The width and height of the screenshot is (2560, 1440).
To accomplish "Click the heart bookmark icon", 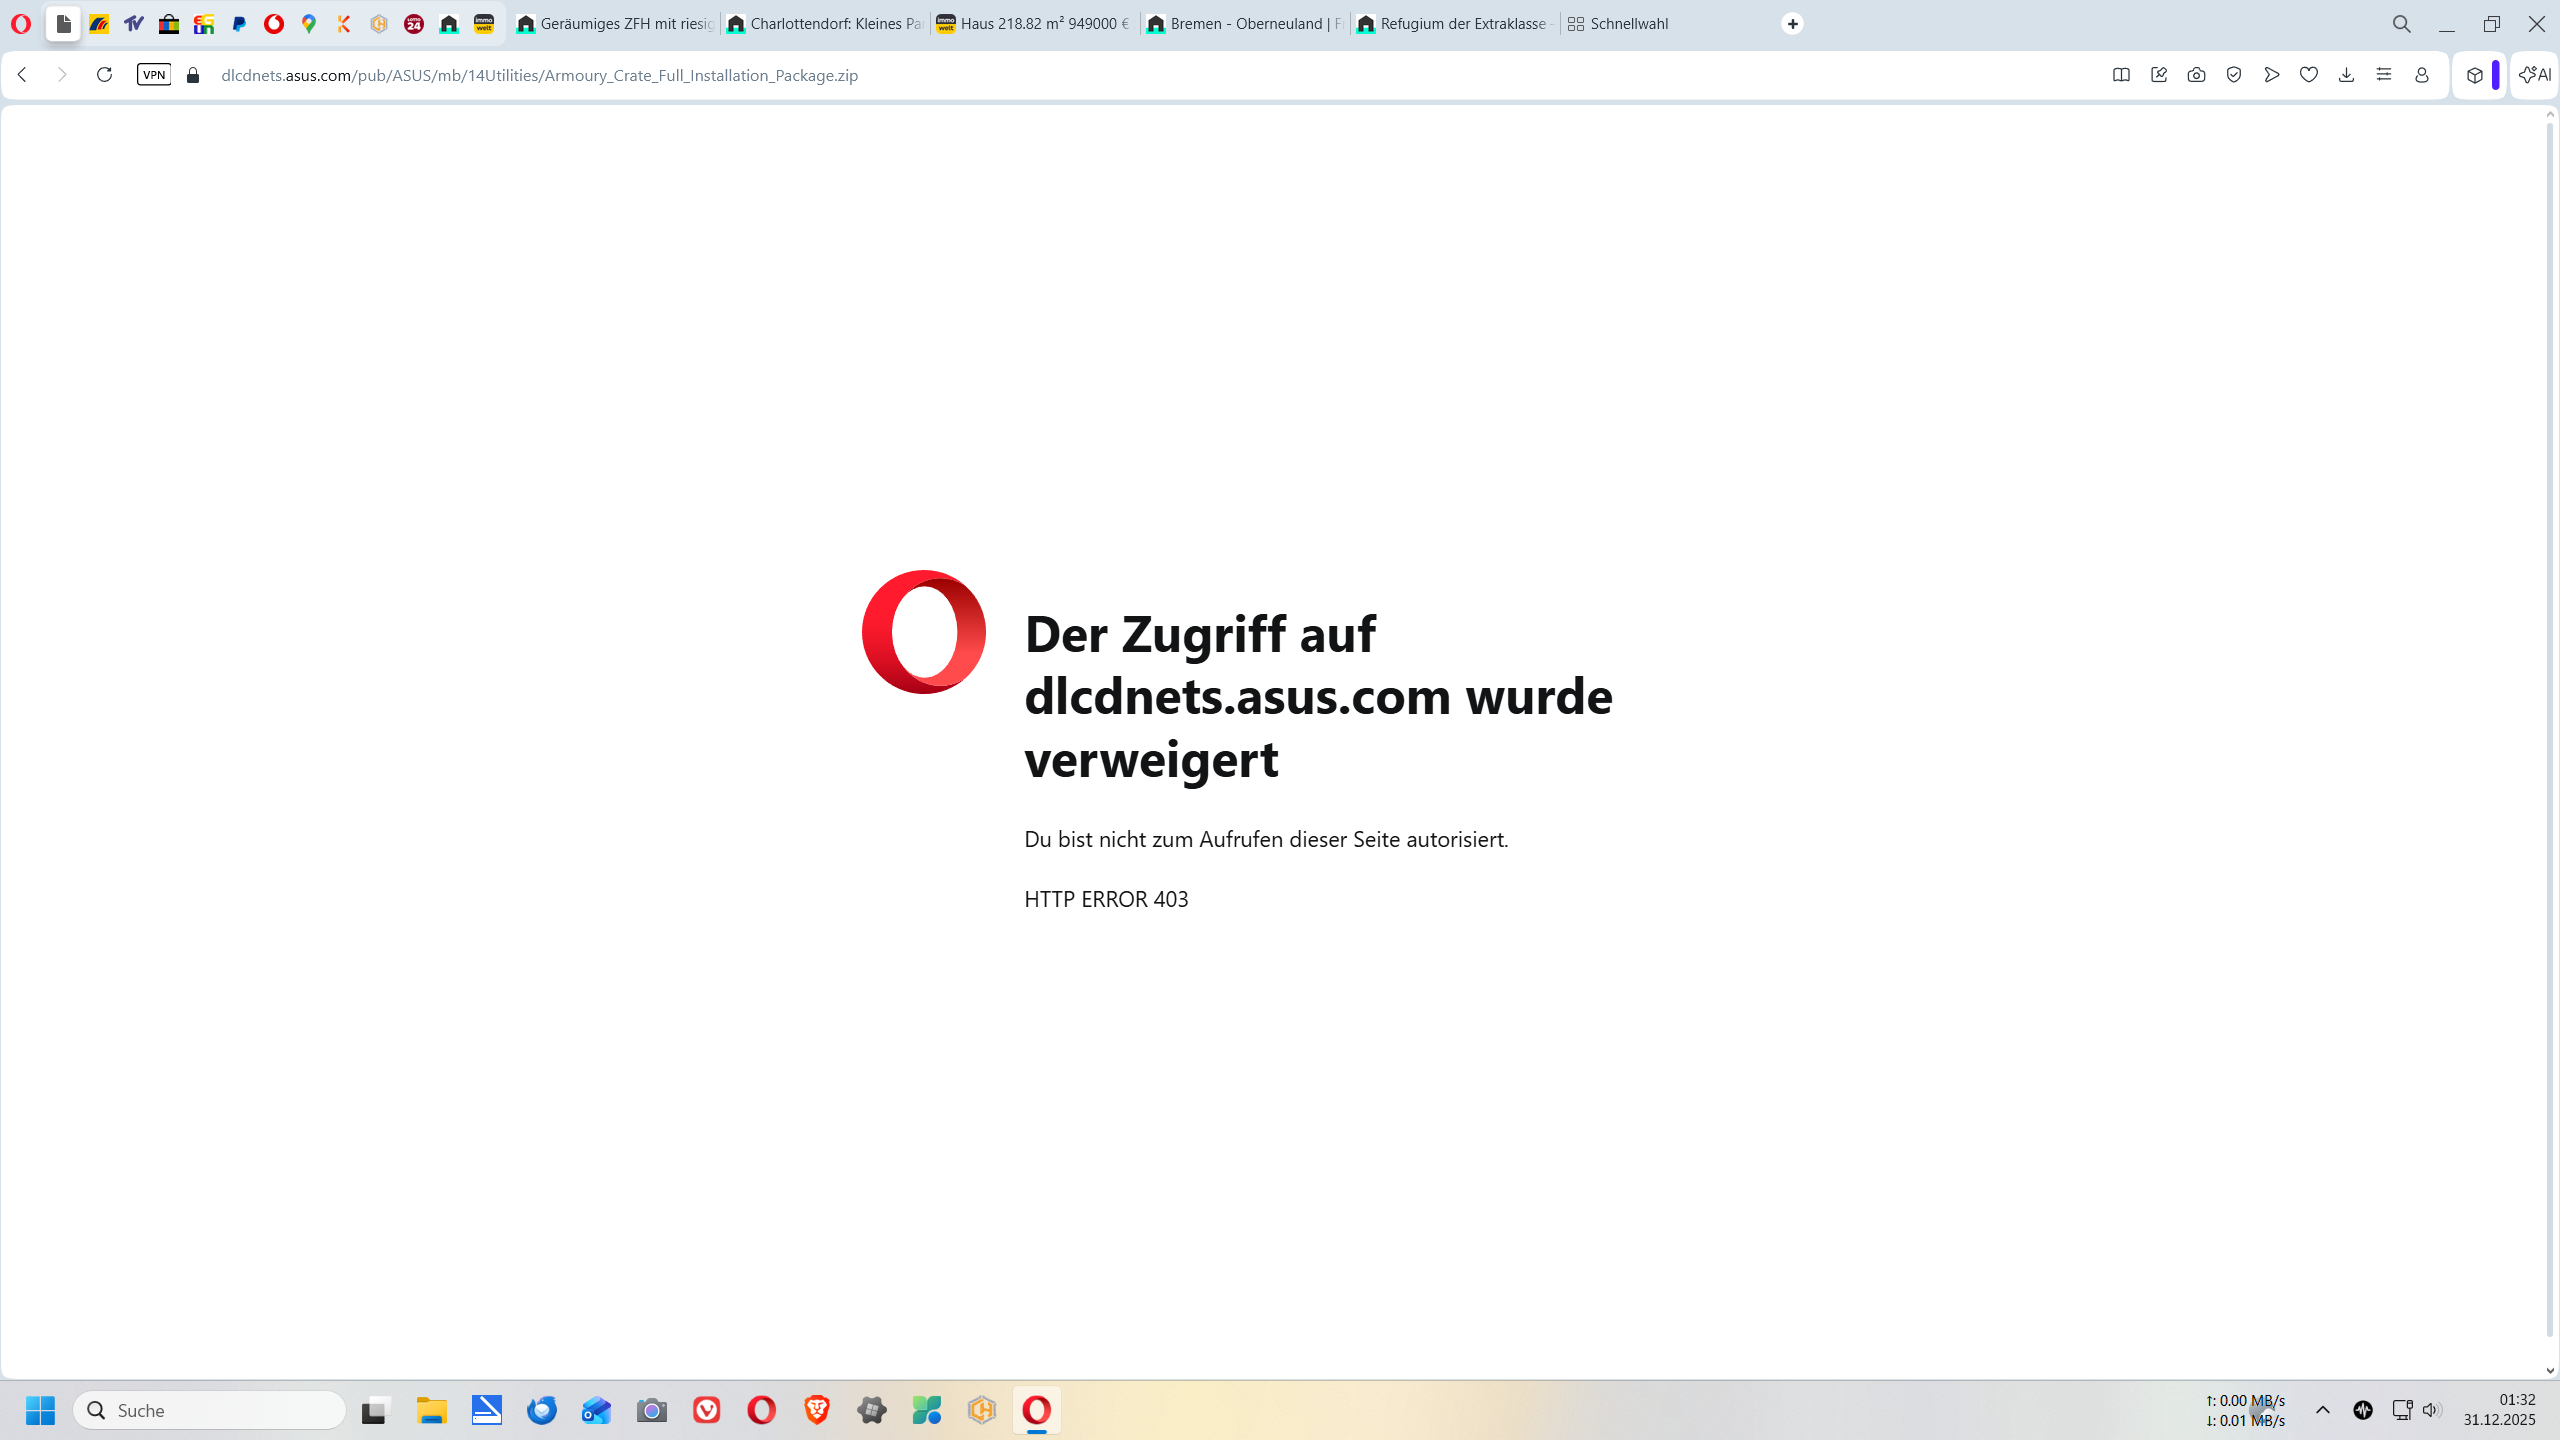I will [2309, 75].
